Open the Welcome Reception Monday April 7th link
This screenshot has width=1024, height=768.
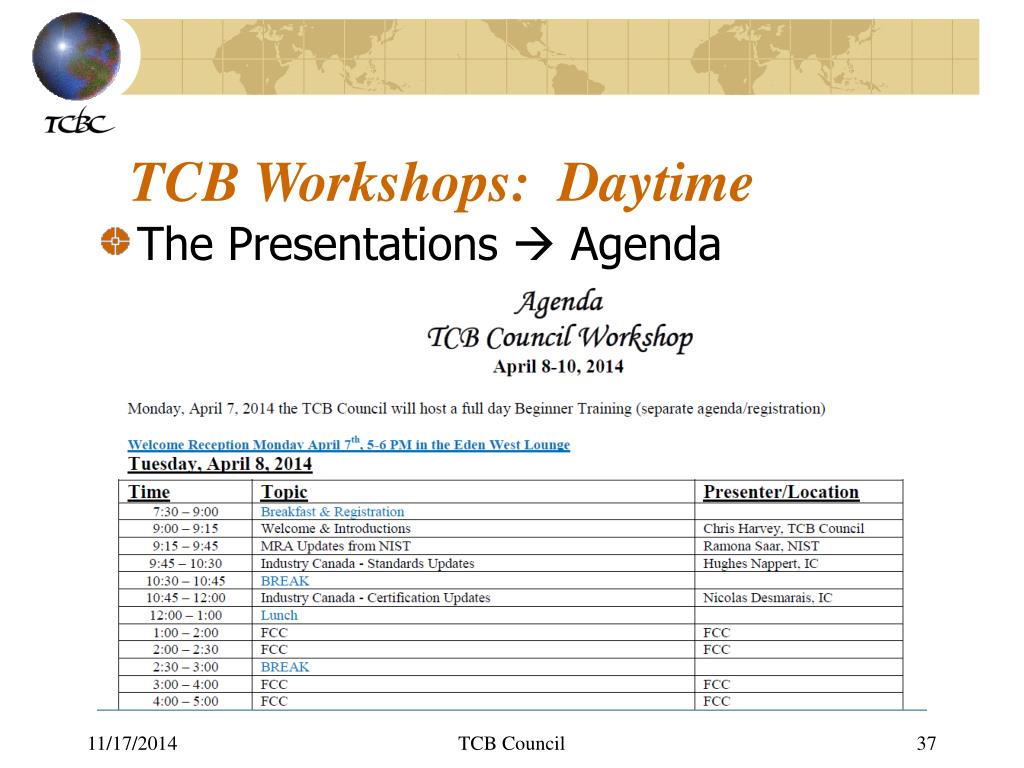coord(349,444)
